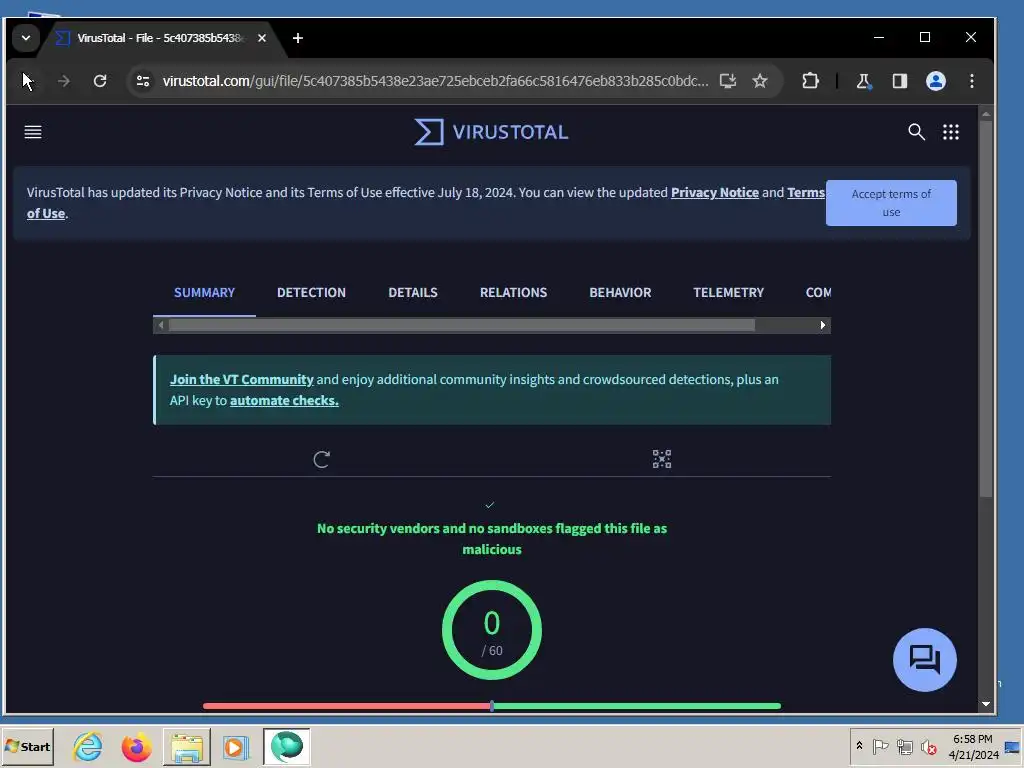Viewport: 1024px width, 768px height.
Task: Click the tab bar scroll left arrow
Action: point(161,325)
